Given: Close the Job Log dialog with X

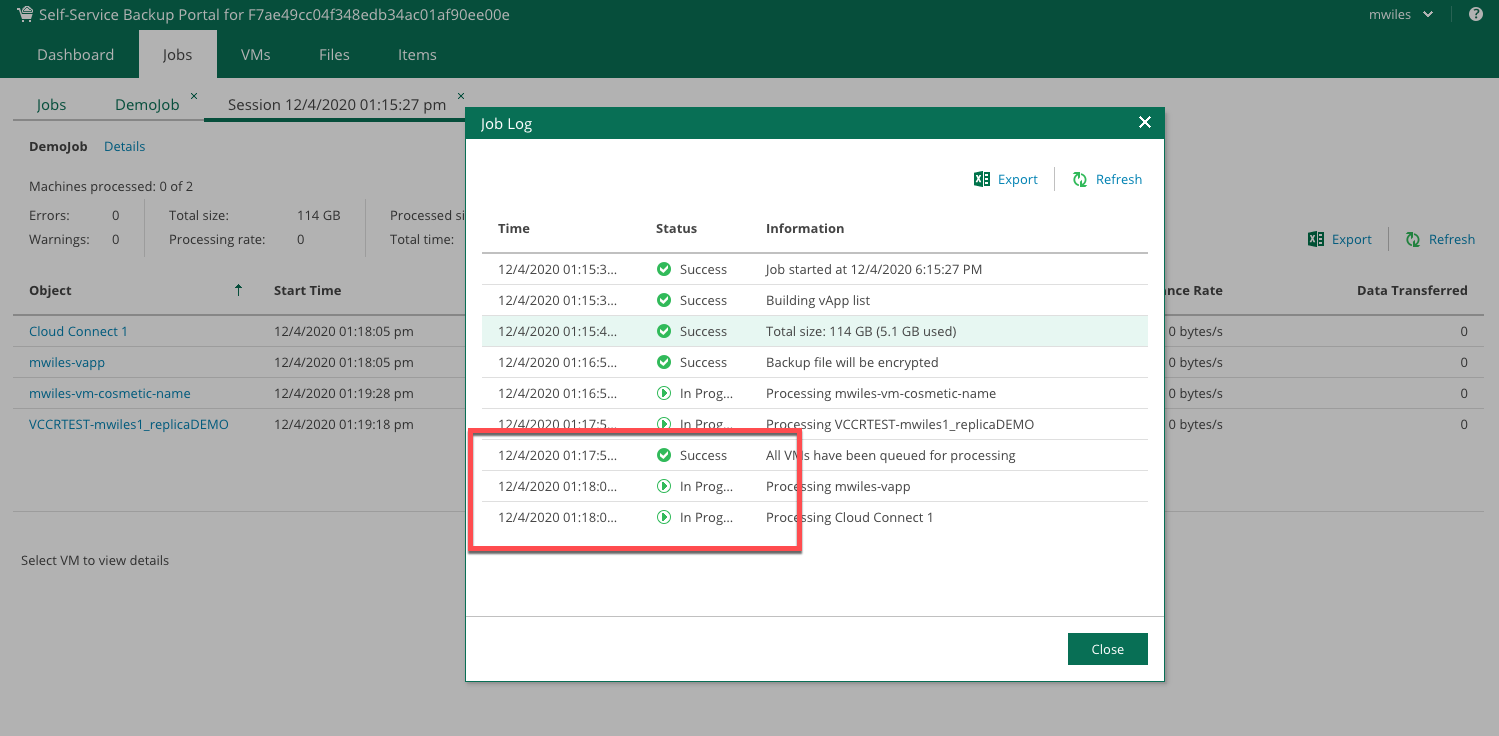Looking at the screenshot, I should [1145, 123].
